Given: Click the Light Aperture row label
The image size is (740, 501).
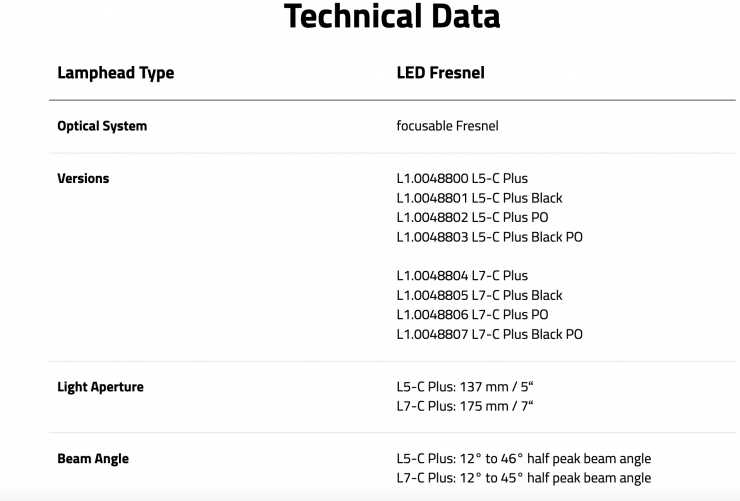Looking at the screenshot, I should point(100,387).
